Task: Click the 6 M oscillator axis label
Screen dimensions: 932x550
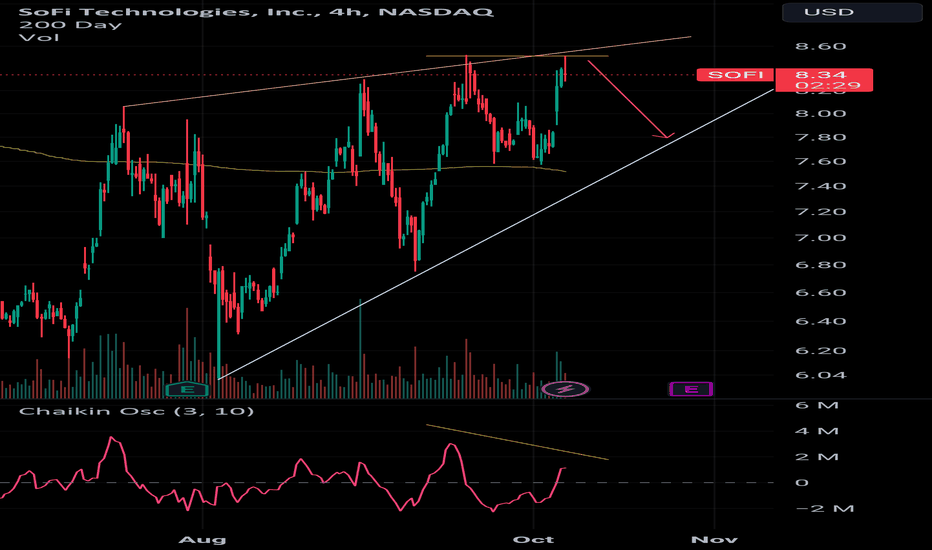Action: point(817,406)
